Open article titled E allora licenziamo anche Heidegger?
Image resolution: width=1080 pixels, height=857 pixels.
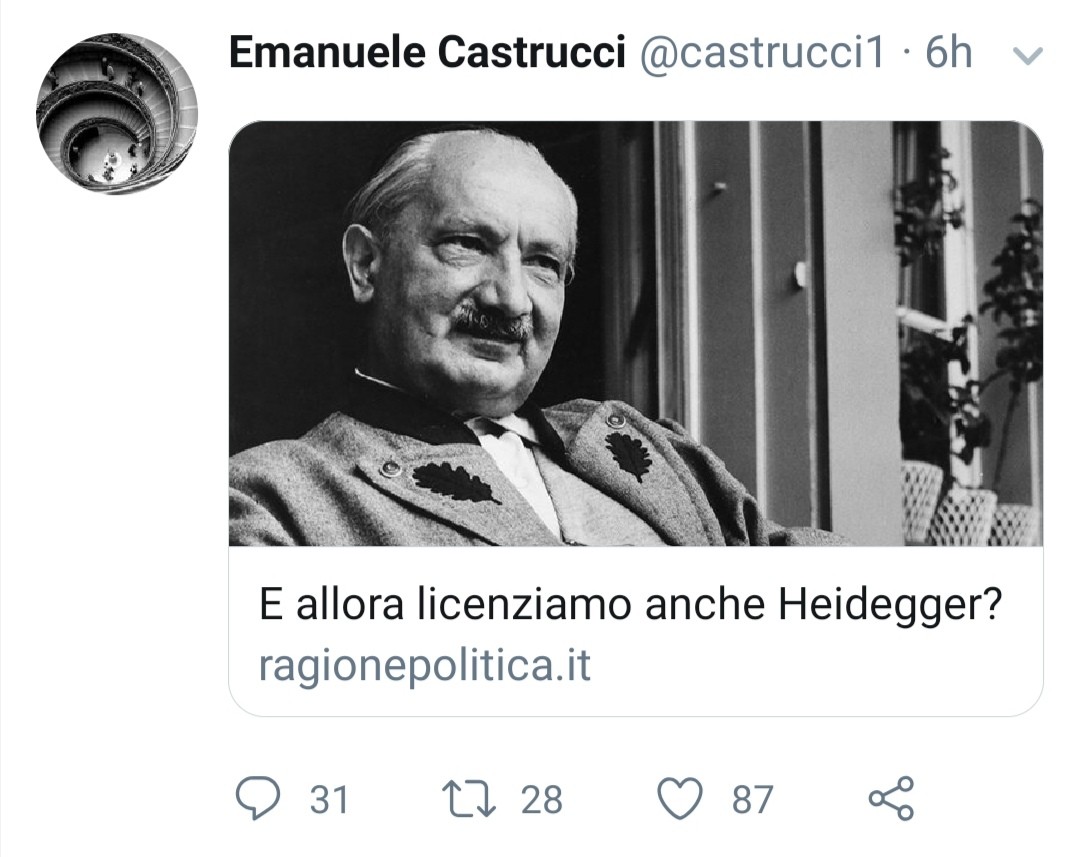[x=630, y=604]
